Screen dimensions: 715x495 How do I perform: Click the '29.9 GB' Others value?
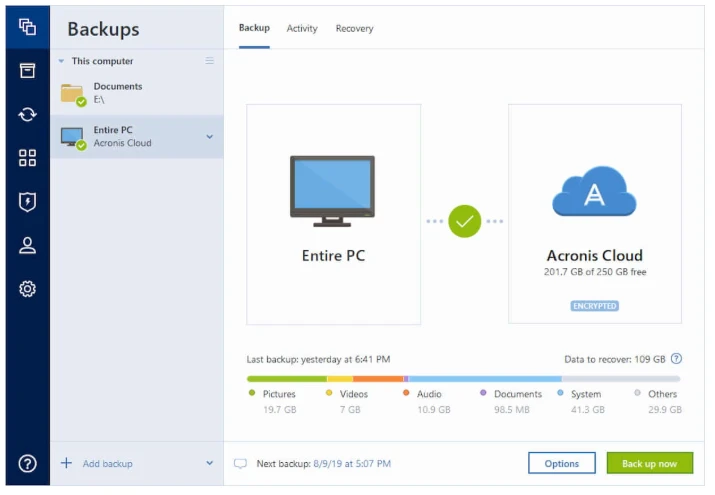[x=665, y=409]
